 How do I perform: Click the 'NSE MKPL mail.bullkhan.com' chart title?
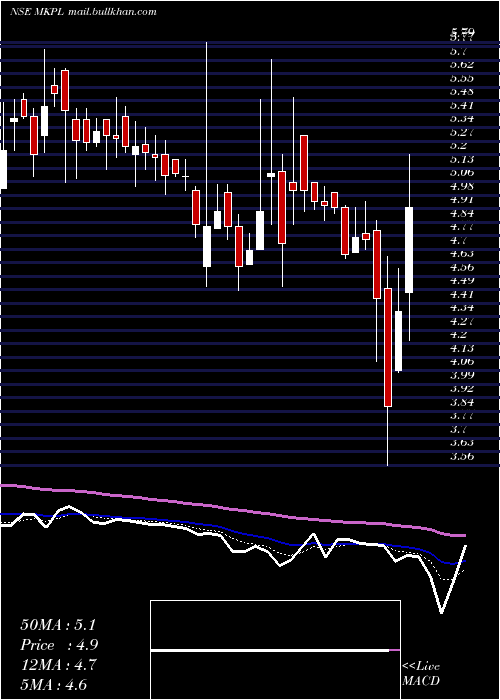[x=83, y=12]
